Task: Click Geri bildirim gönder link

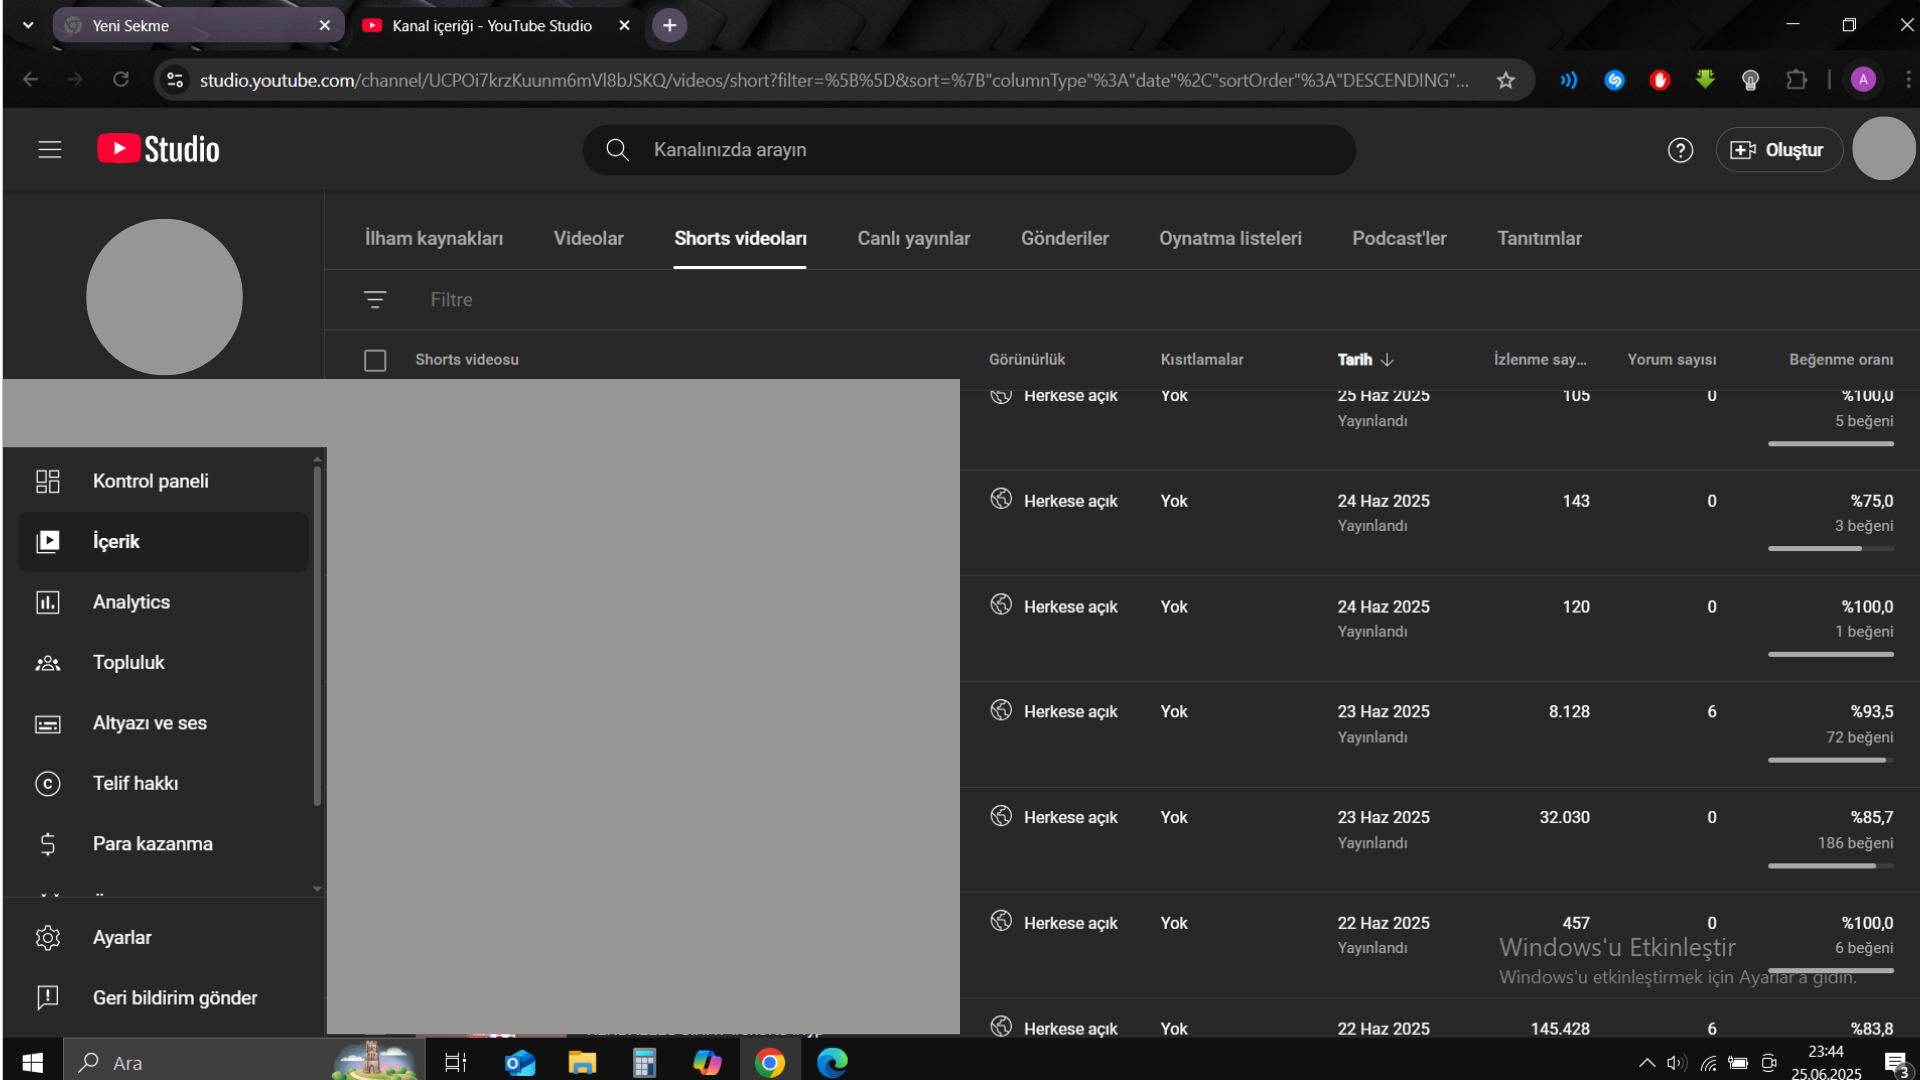Action: click(x=174, y=998)
